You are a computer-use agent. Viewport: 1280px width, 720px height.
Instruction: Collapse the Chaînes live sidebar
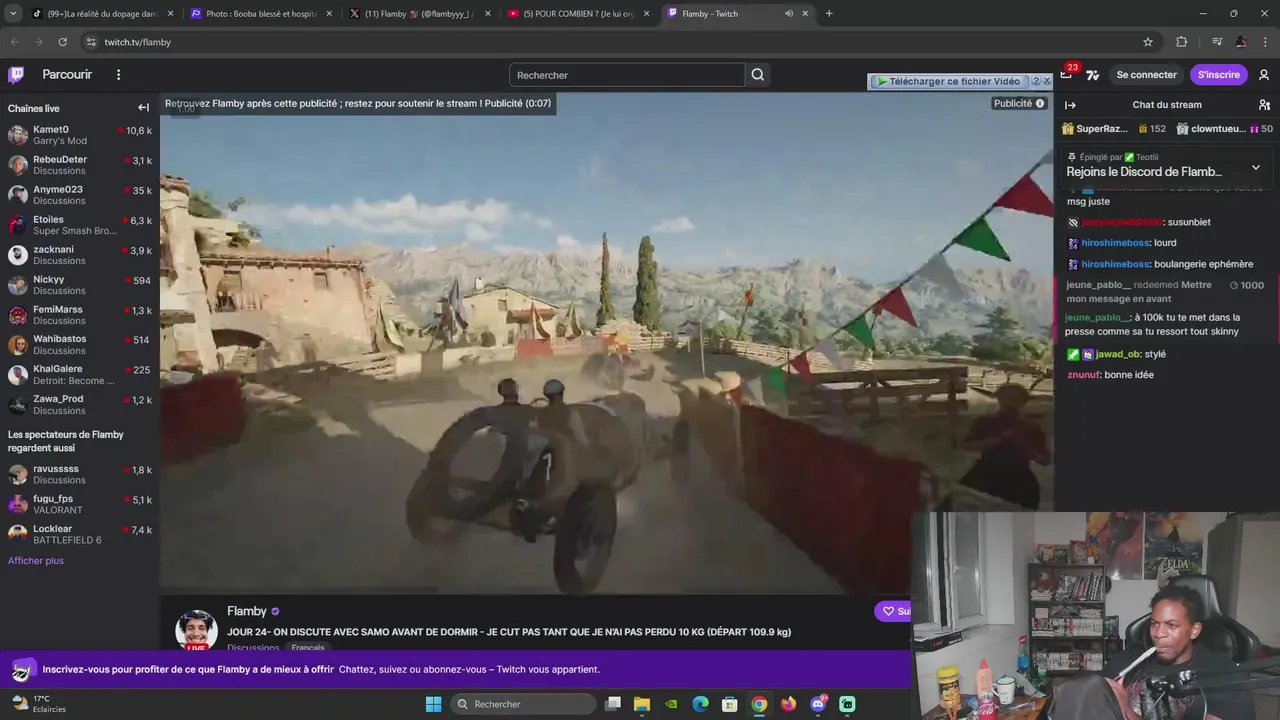143,108
